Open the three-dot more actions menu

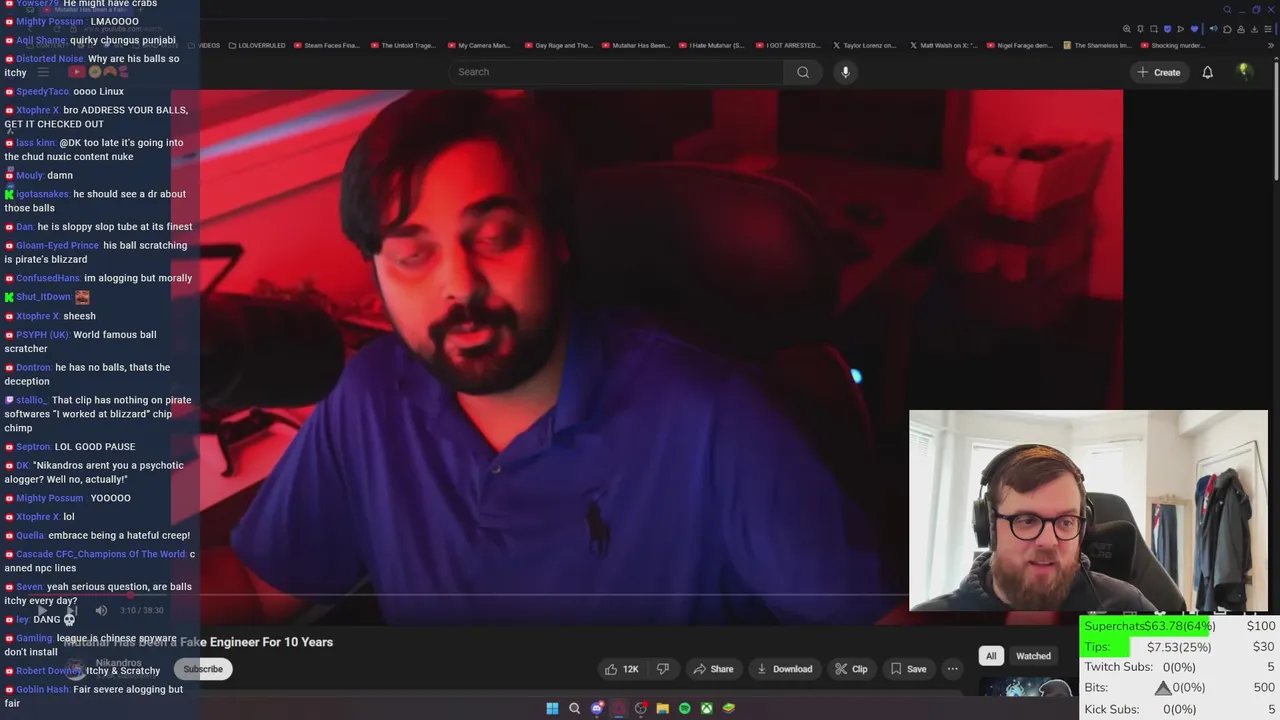pos(952,669)
